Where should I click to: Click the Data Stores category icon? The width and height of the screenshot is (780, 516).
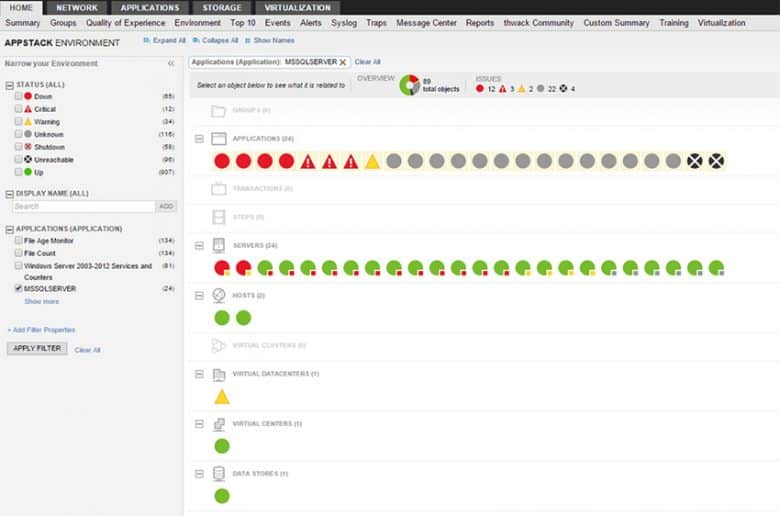coord(219,474)
